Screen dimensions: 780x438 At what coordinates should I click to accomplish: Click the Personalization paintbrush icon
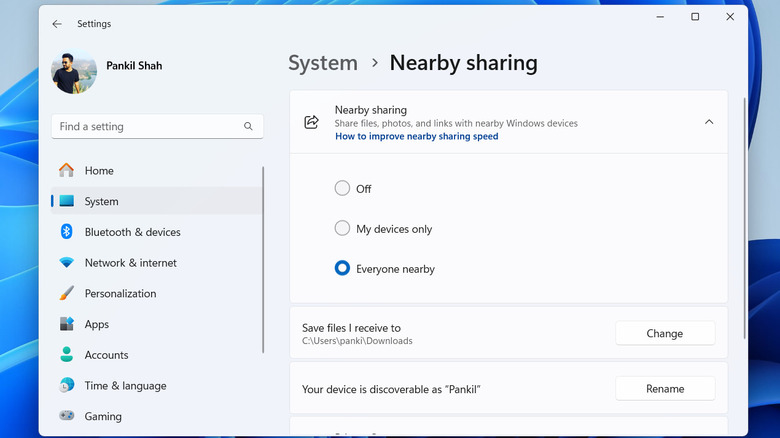click(66, 294)
